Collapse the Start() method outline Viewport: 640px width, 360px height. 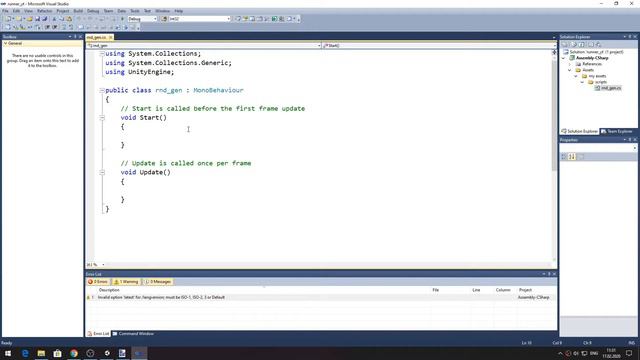[x=102, y=118]
